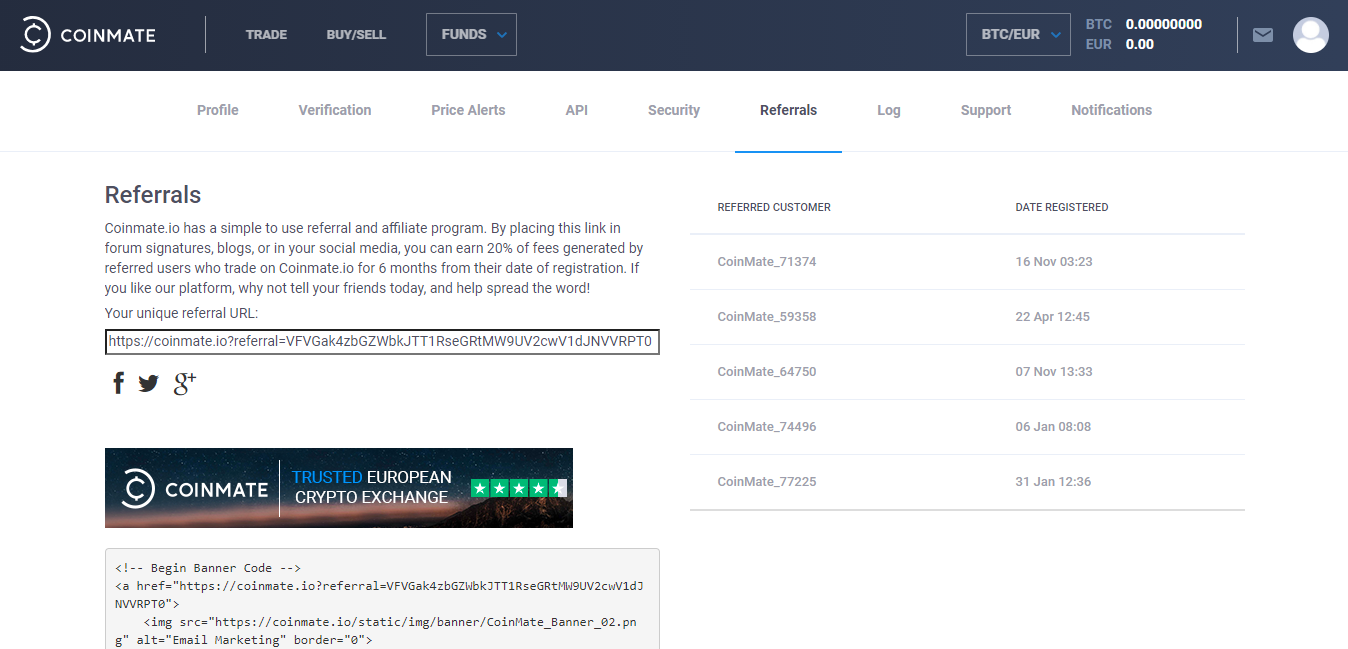Open the user avatar menu
Viewport: 1348px width, 649px height.
coord(1310,35)
